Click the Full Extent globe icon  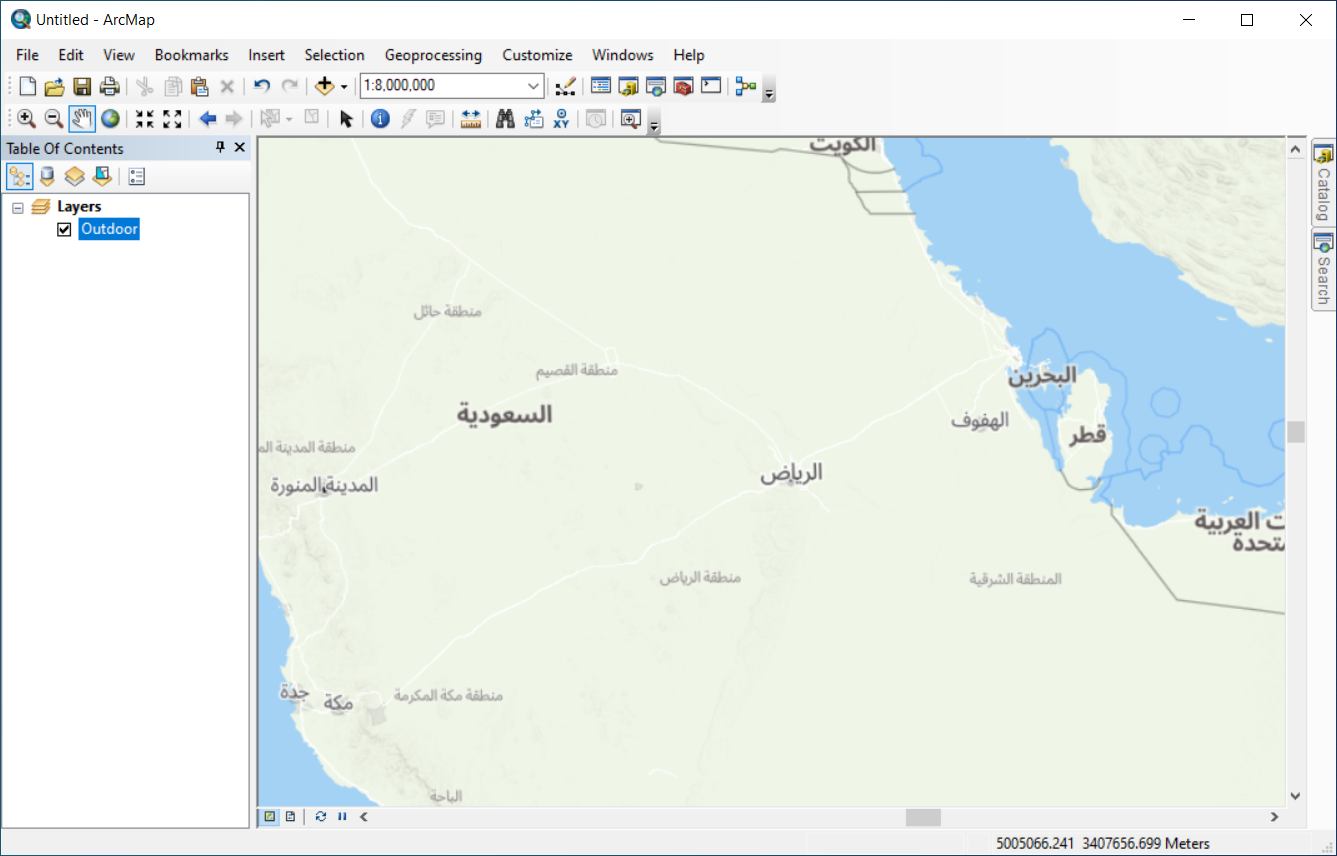pos(110,119)
